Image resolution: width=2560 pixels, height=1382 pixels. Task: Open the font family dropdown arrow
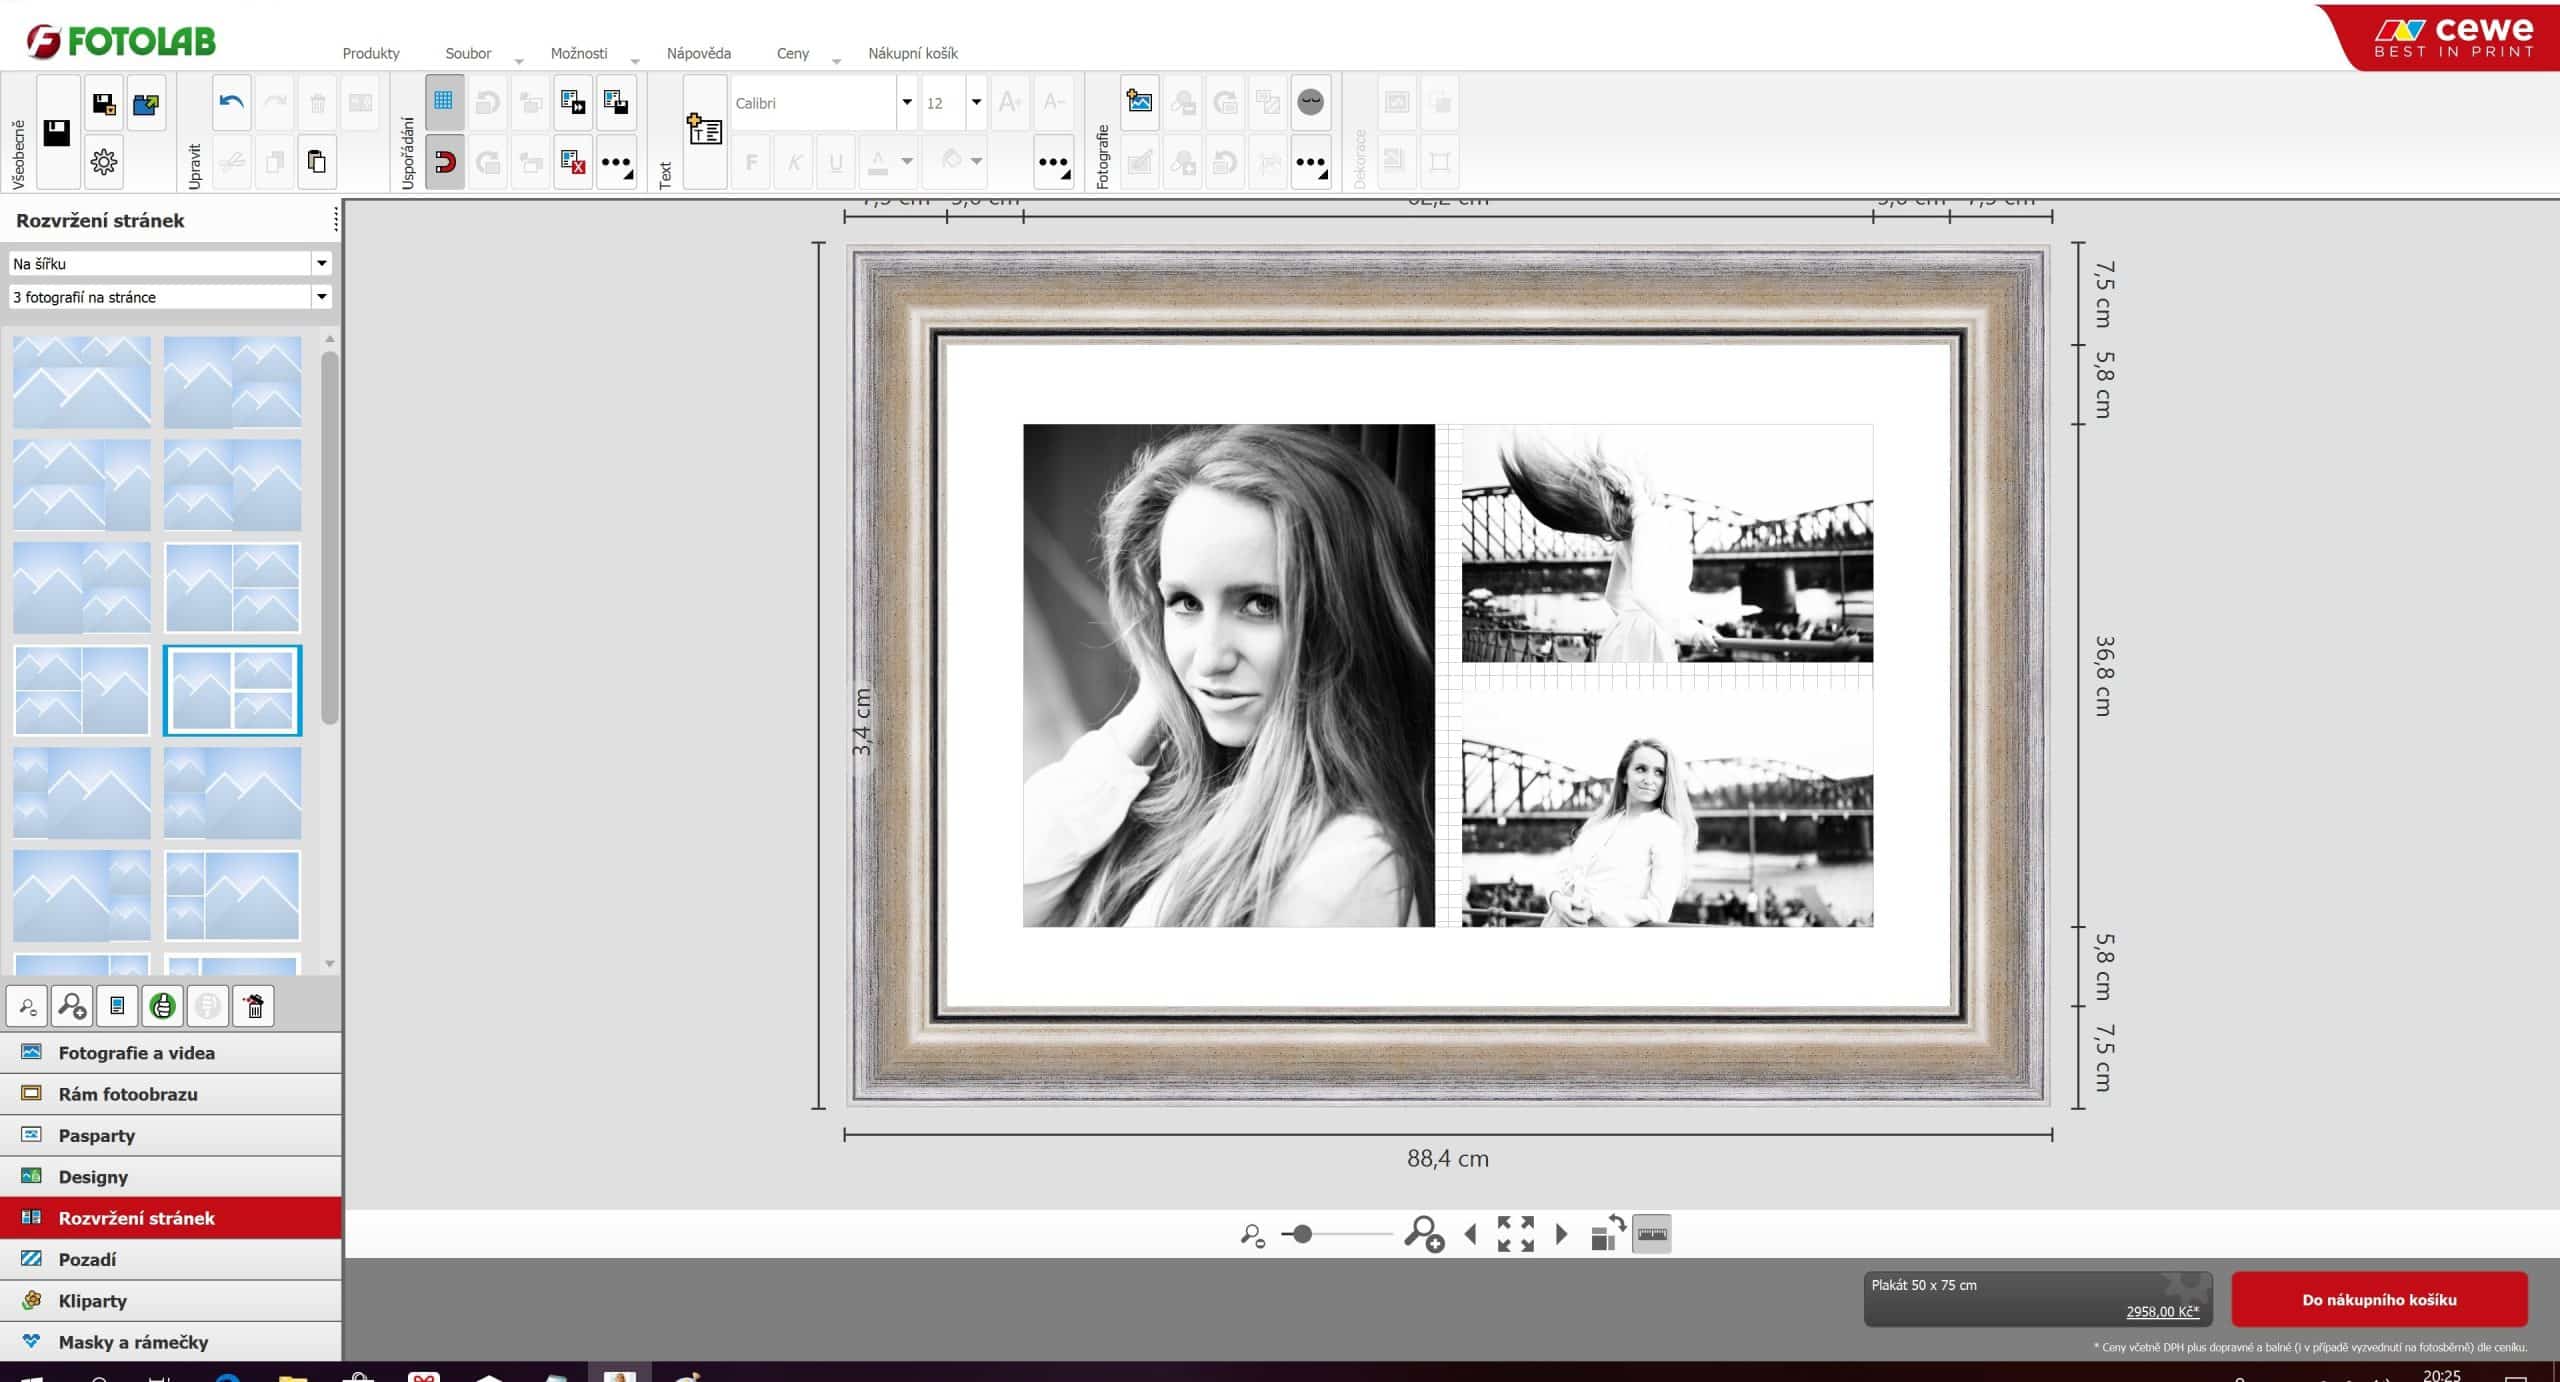(907, 103)
